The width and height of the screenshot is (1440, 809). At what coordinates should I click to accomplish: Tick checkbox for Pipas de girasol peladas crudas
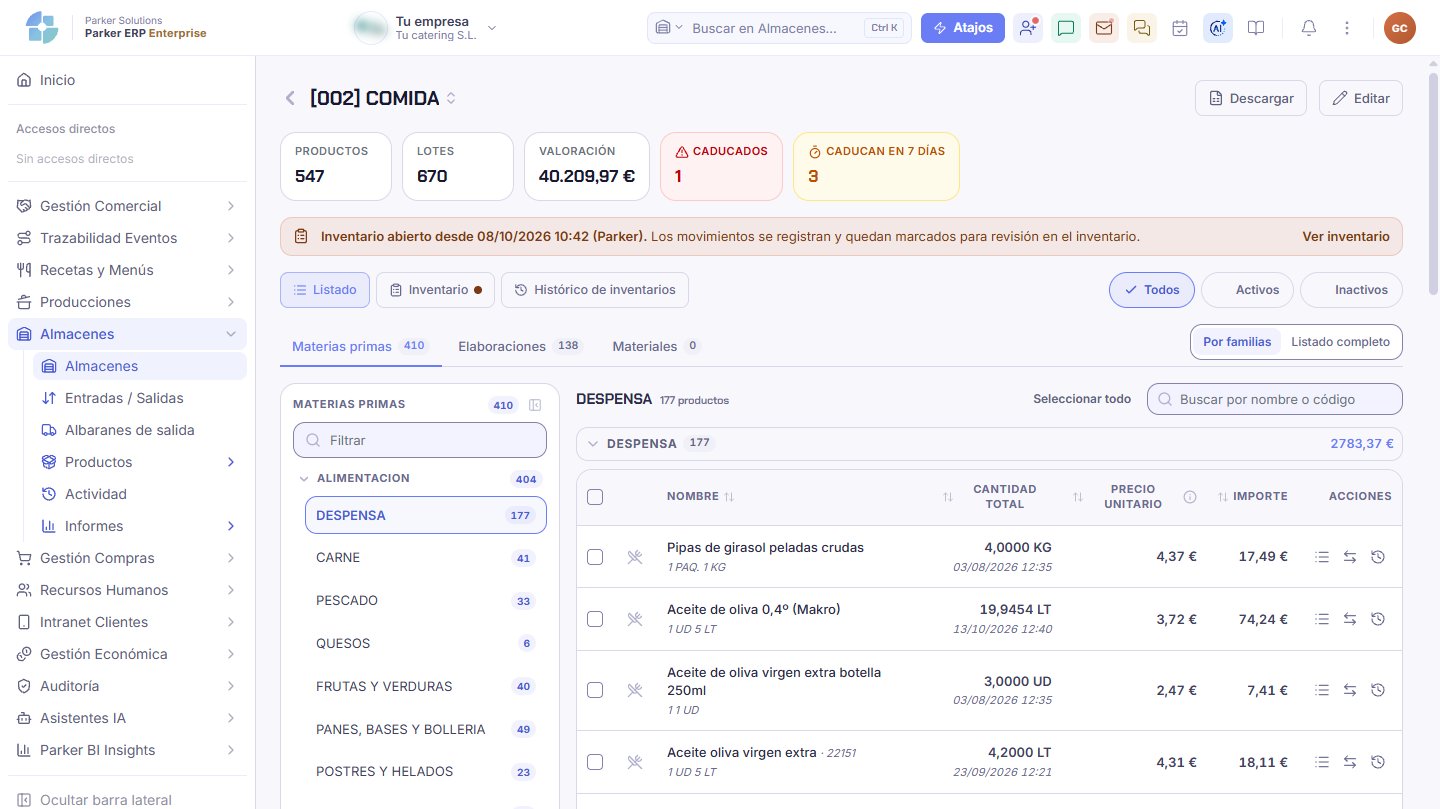click(x=595, y=557)
